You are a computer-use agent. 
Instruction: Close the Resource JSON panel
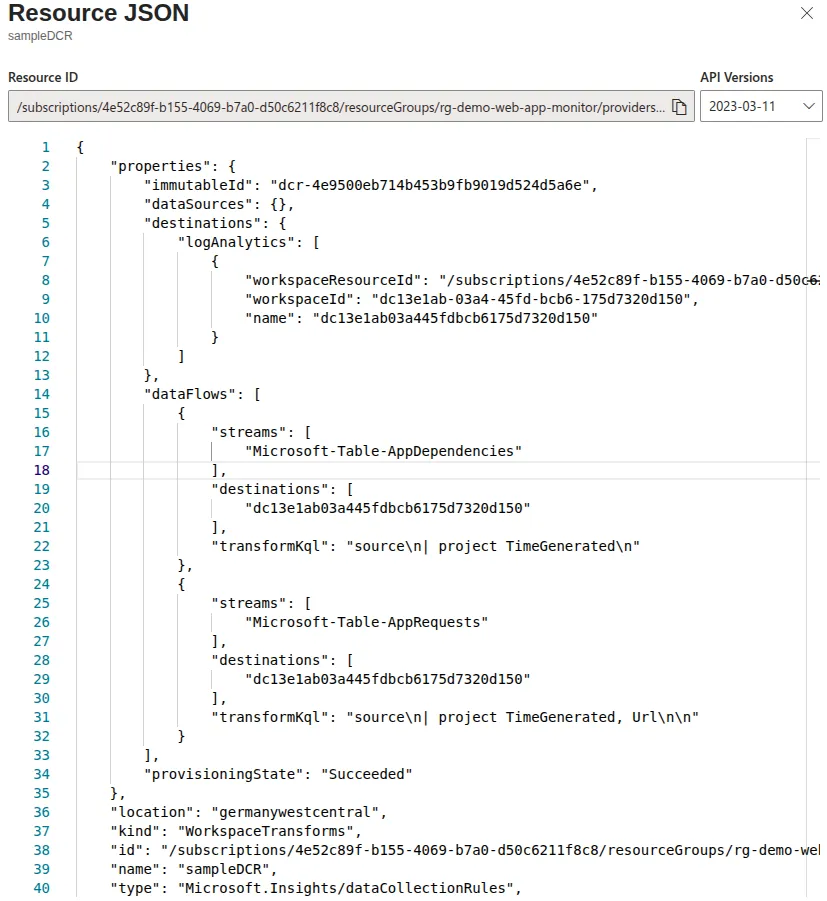pyautogui.click(x=806, y=13)
